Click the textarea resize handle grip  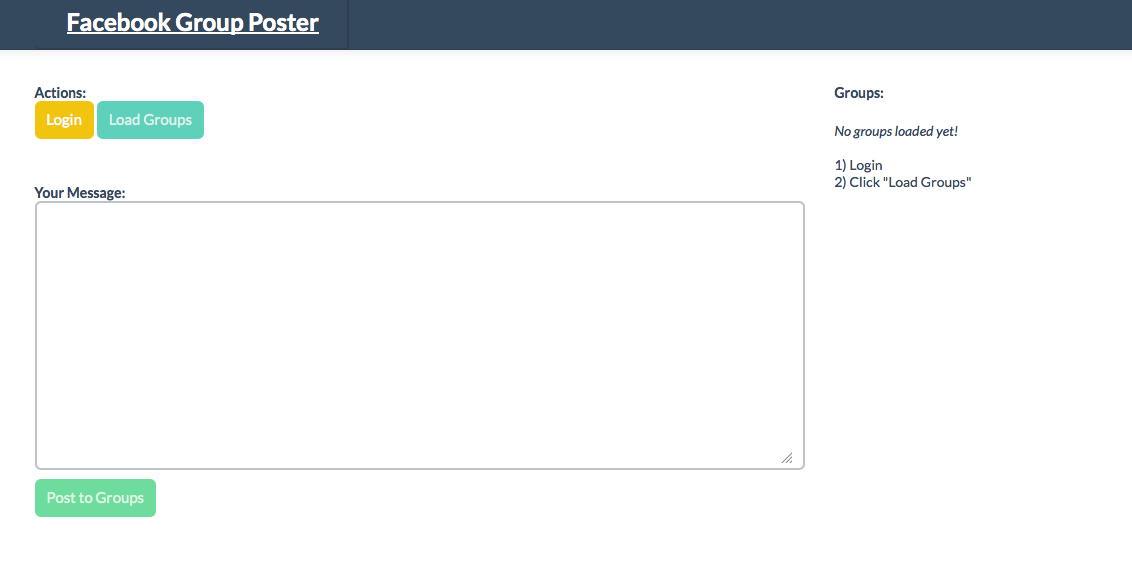pos(787,458)
